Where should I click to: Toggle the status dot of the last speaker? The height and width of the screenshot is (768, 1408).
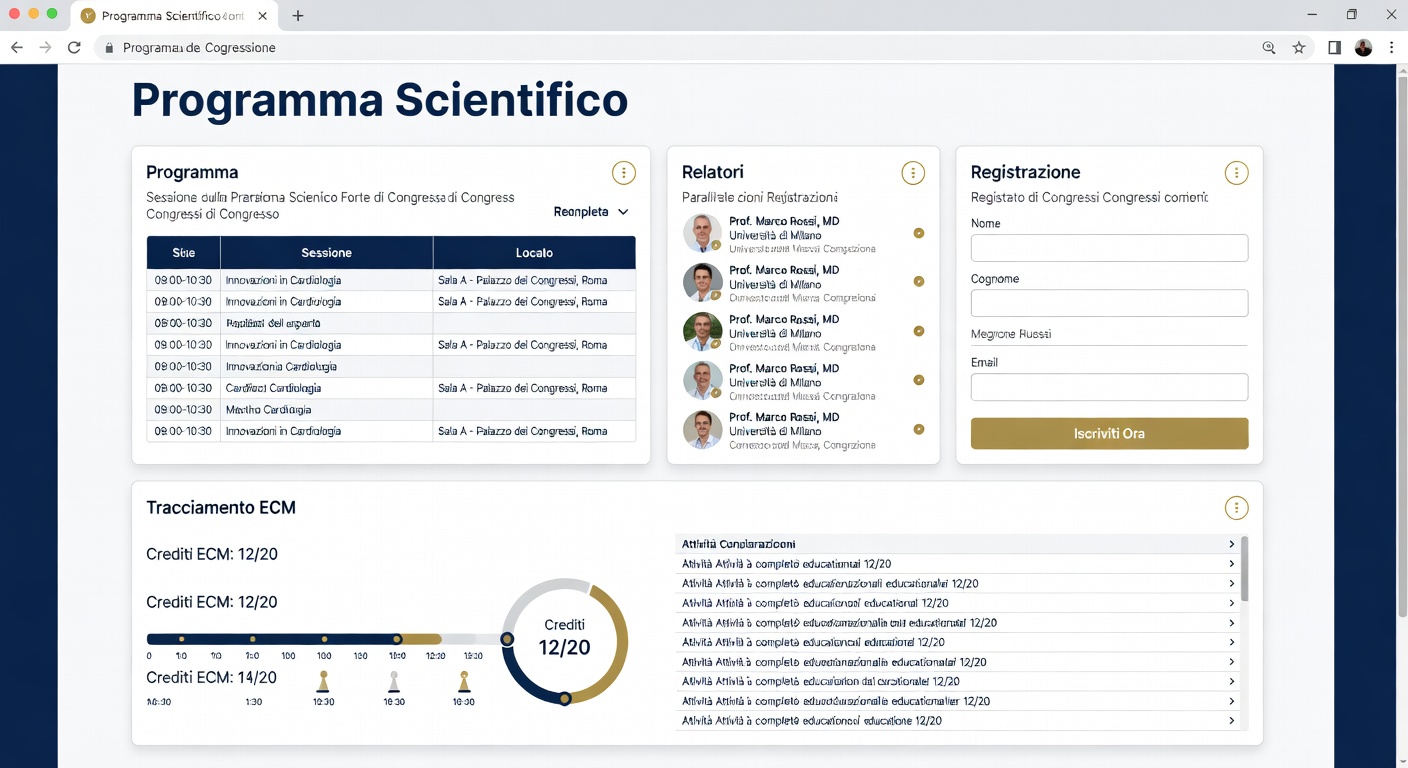coord(918,429)
